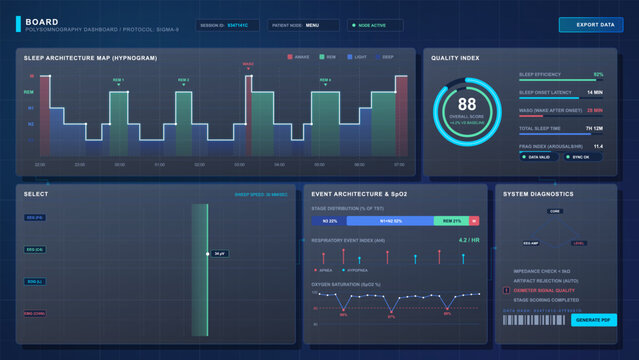
Task: Click the cyan Board logo bar
Action: click(x=18, y=24)
